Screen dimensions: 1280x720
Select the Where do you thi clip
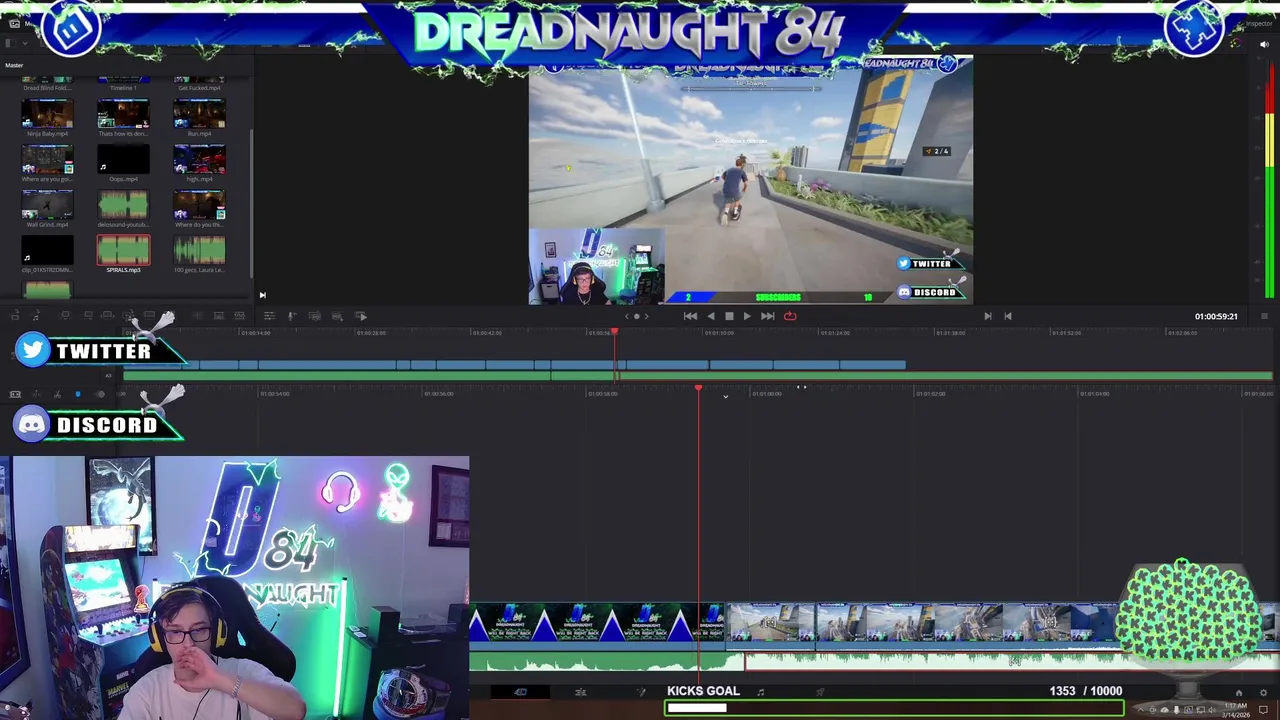point(199,204)
